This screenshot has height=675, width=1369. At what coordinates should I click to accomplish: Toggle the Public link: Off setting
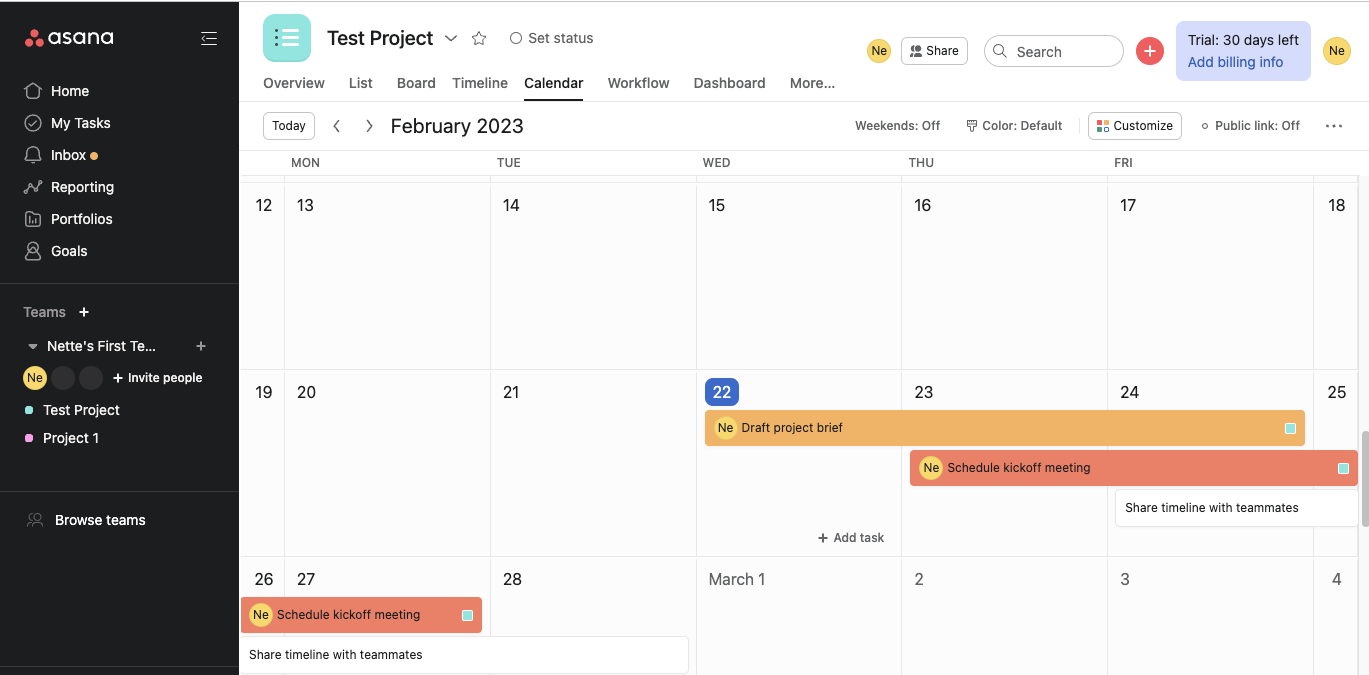pyautogui.click(x=1250, y=126)
